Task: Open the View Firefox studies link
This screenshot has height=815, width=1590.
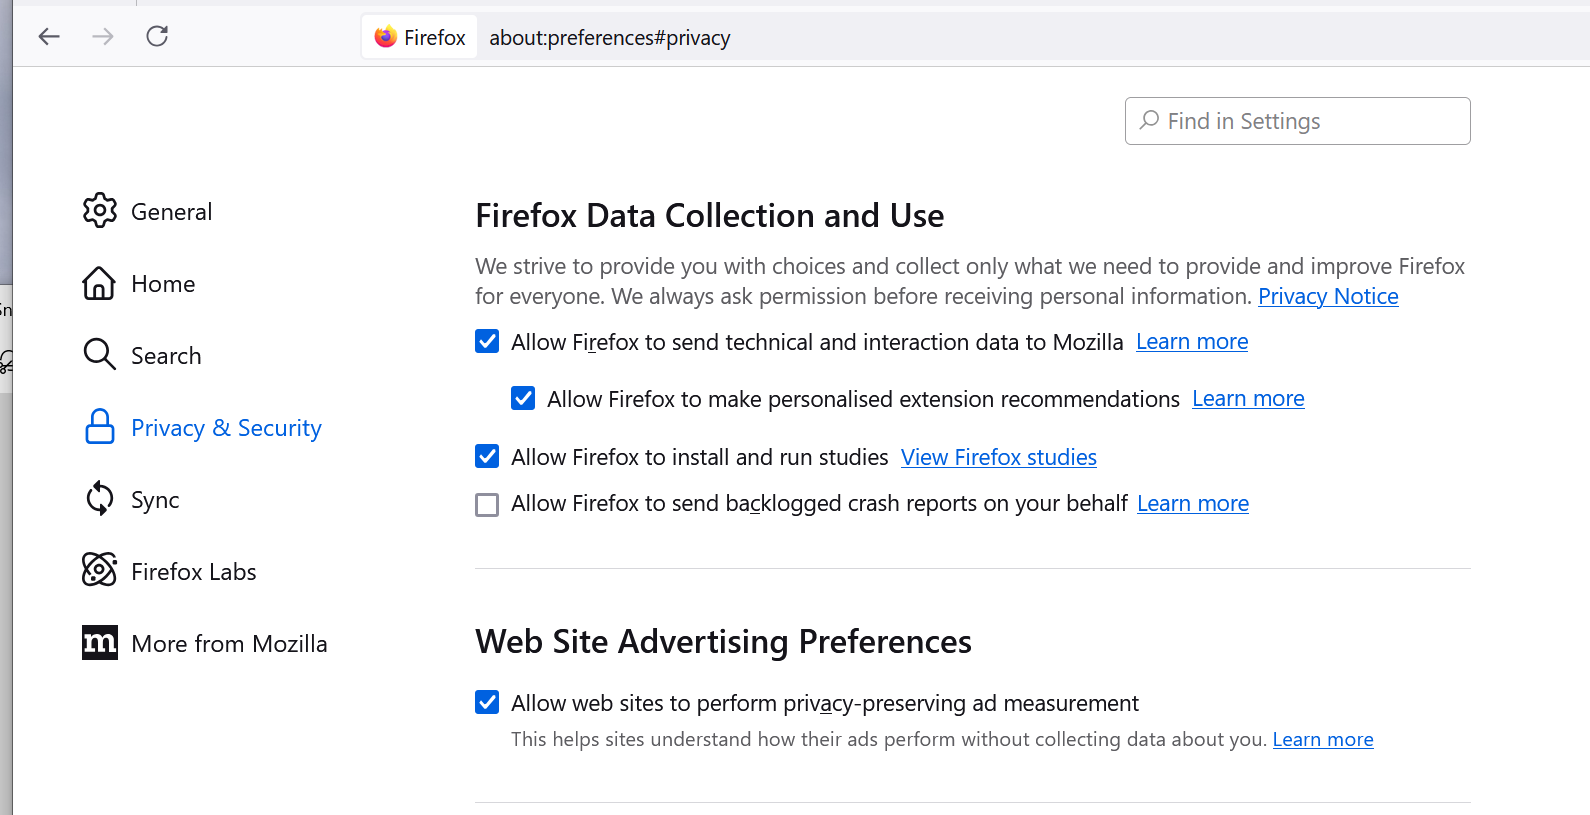Action: [998, 457]
